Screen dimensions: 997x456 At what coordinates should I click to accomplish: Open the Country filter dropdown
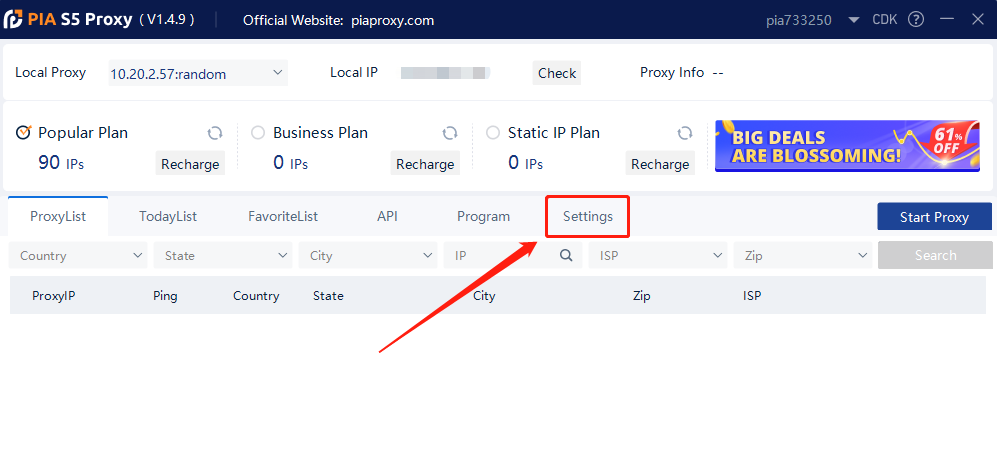pyautogui.click(x=78, y=255)
